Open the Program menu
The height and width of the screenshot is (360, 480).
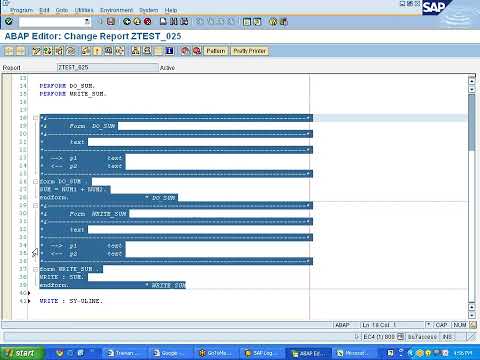[x=21, y=10]
